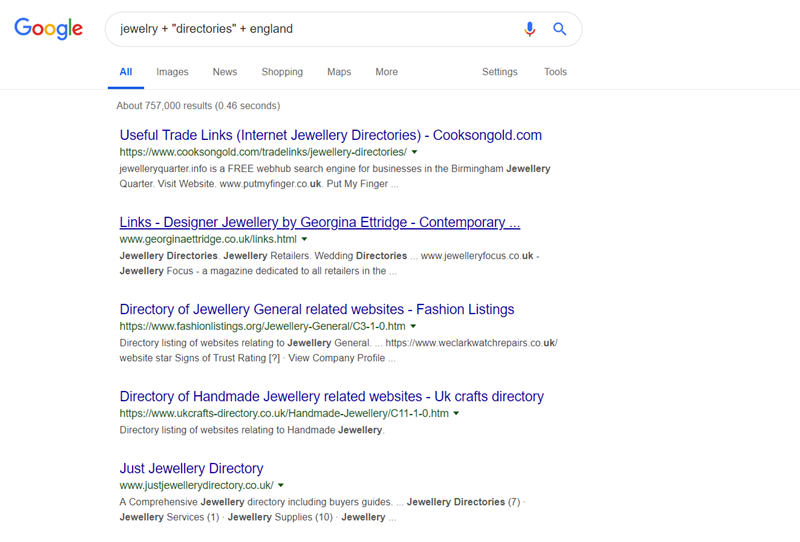800x542 pixels.
Task: Click inside the search query box
Action: click(x=310, y=29)
